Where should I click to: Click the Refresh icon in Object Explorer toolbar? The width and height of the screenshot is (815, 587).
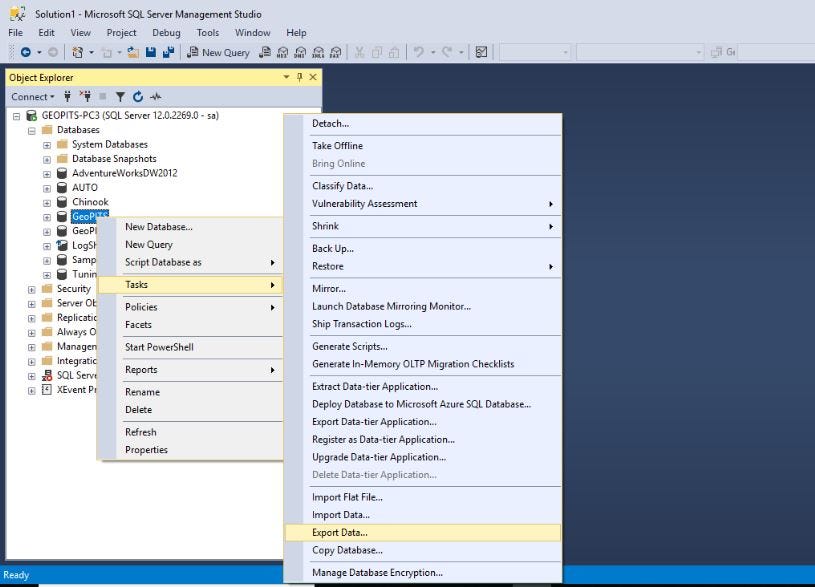pos(138,96)
